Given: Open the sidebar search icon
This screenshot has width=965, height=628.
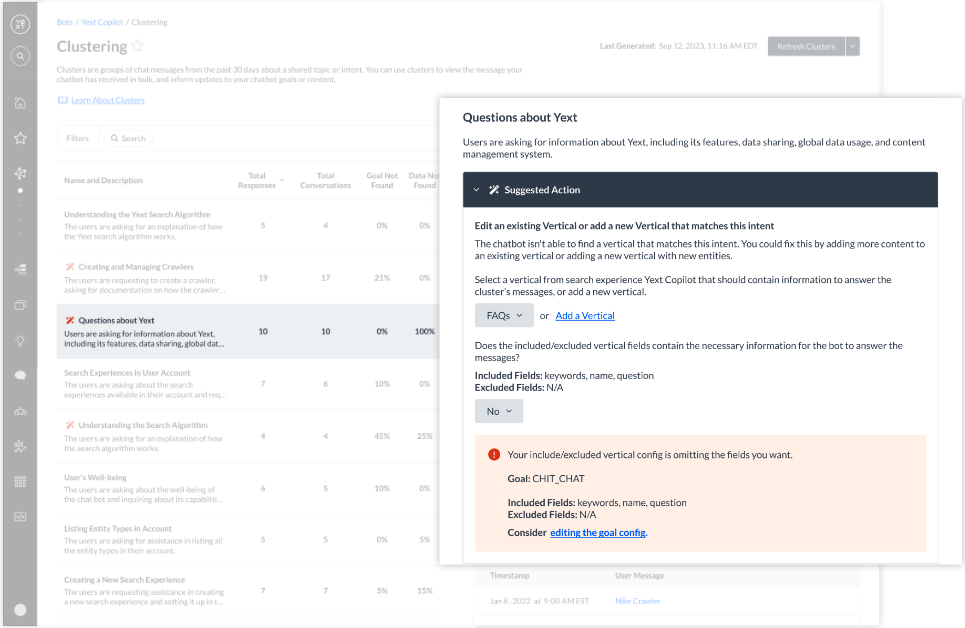Looking at the screenshot, I should 20,56.
